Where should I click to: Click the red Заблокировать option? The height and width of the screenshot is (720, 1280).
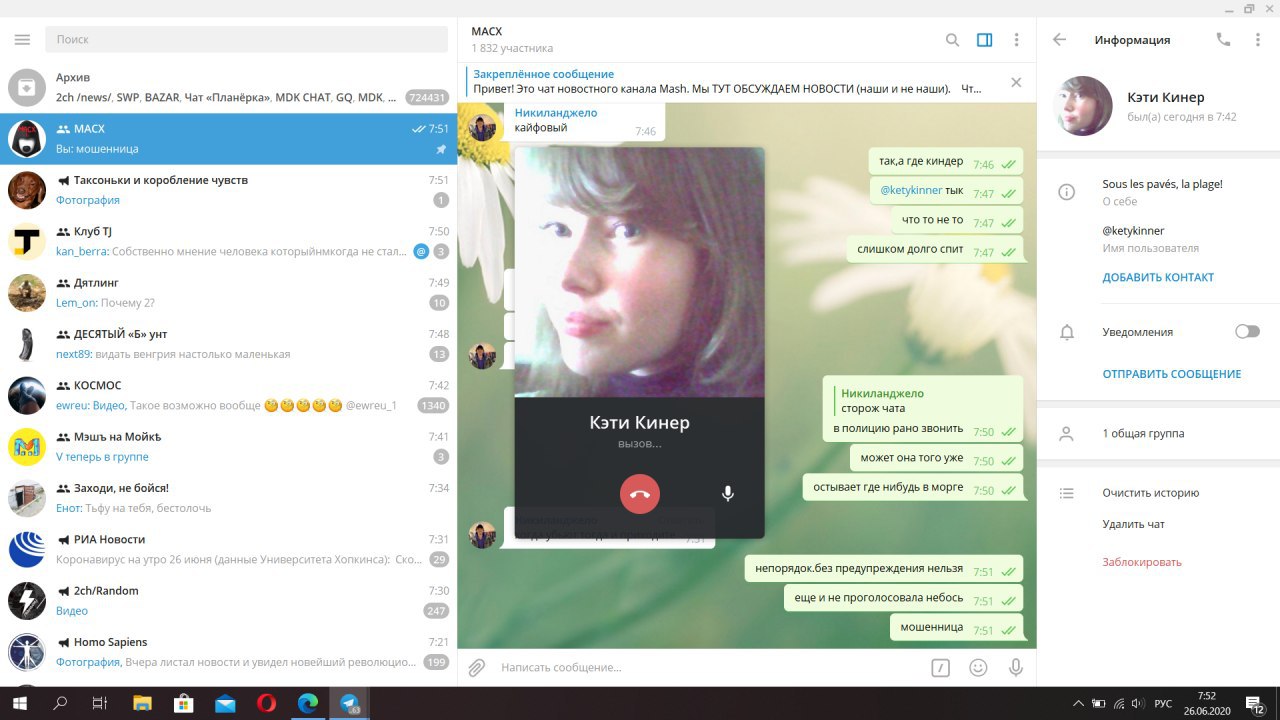1142,562
